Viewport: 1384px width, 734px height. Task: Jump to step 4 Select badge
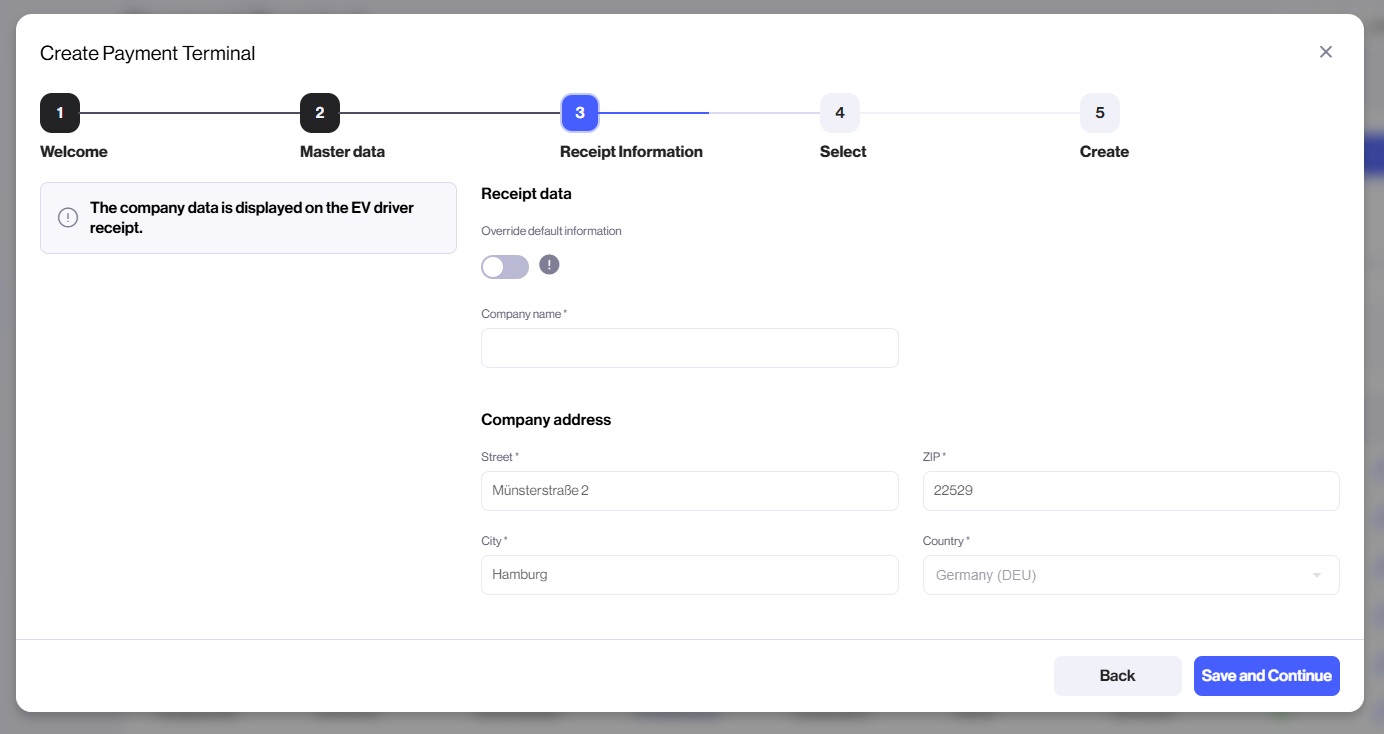840,113
